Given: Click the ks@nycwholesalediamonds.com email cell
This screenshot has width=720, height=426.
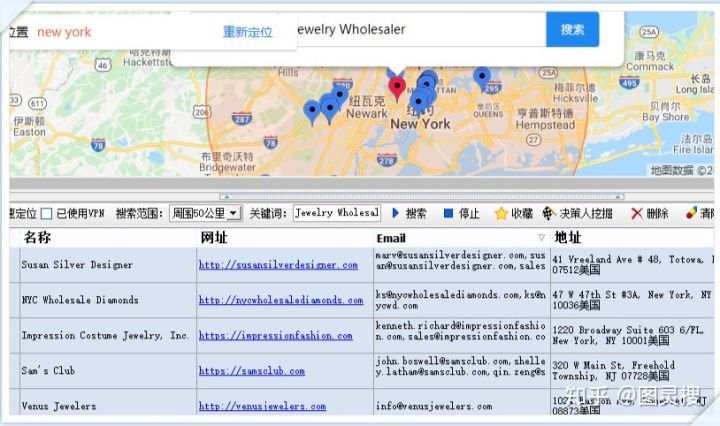Looking at the screenshot, I should [461, 300].
